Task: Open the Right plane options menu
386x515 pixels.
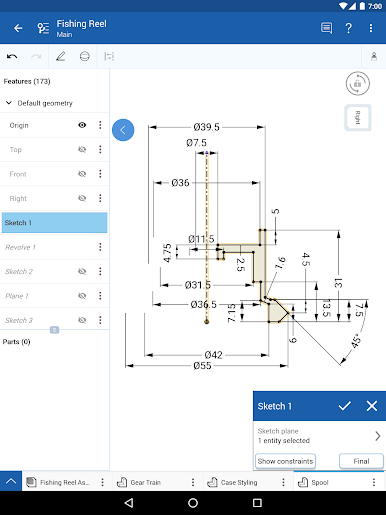Action: coord(100,198)
